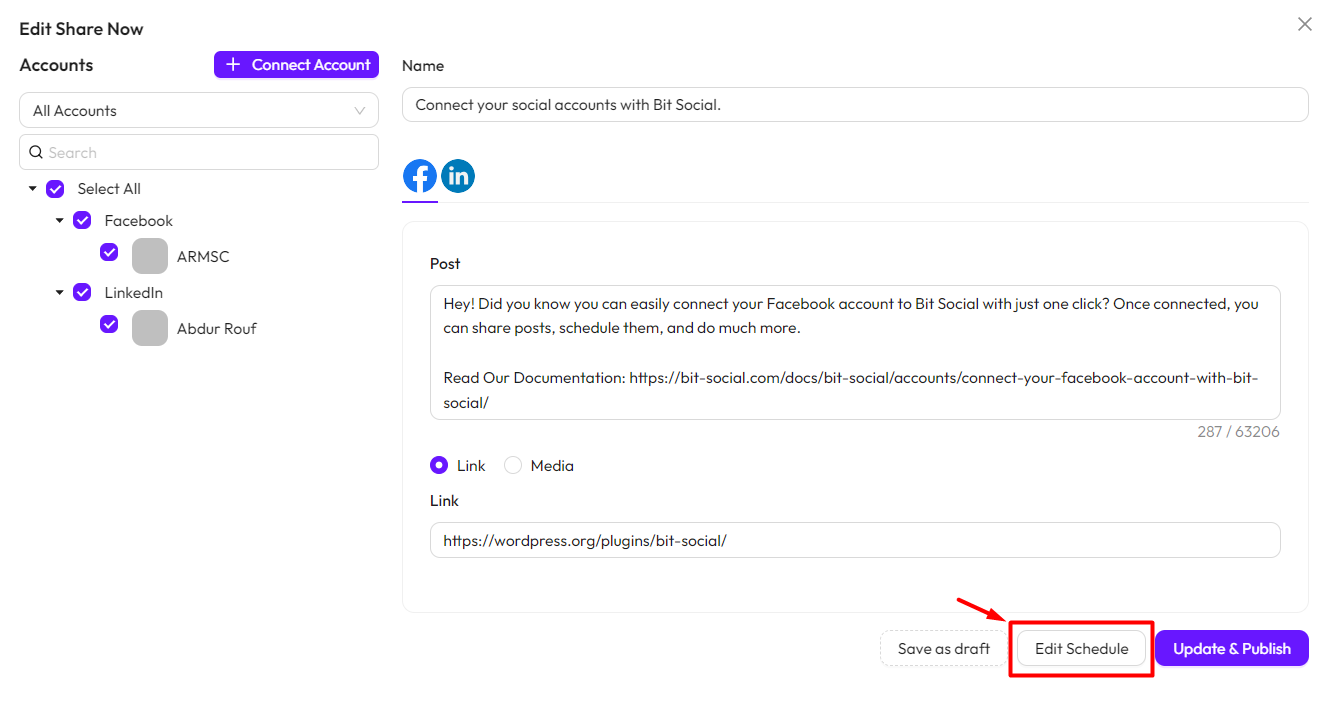Switch to the Facebook post tab icon
Screen dimensions: 1324x707
(420, 176)
